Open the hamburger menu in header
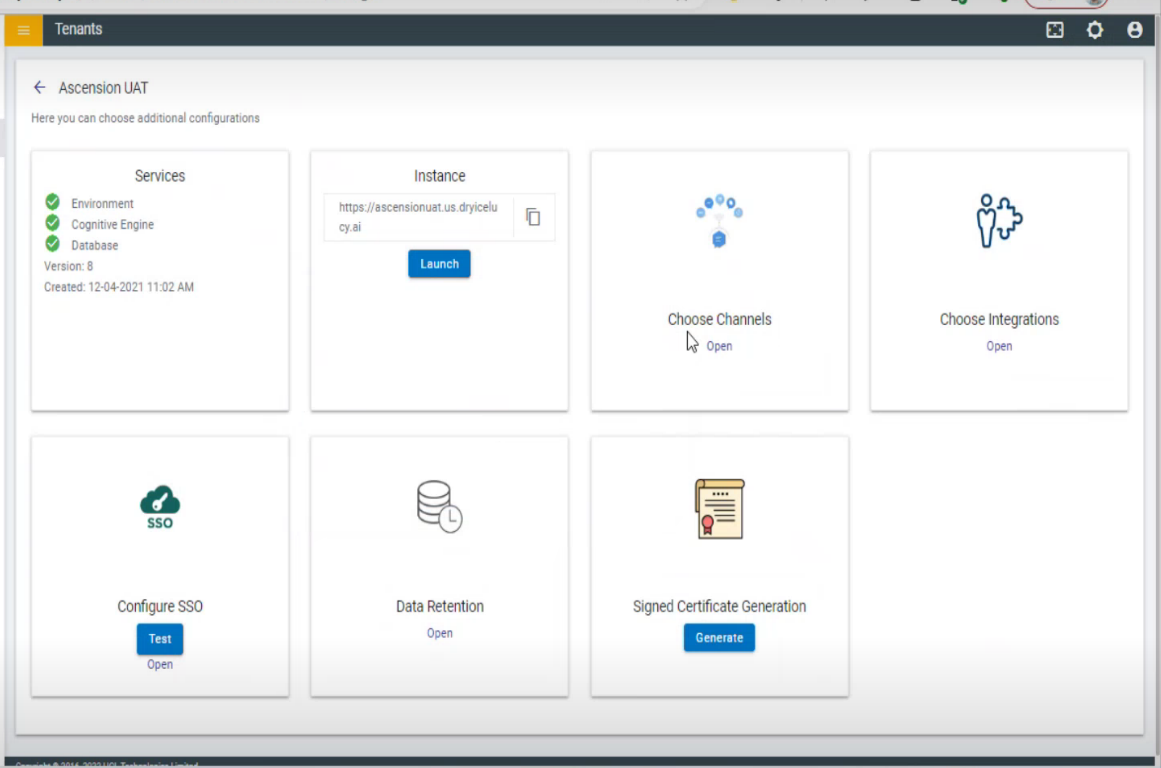Screen dimensions: 1161x768 pos(23,30)
